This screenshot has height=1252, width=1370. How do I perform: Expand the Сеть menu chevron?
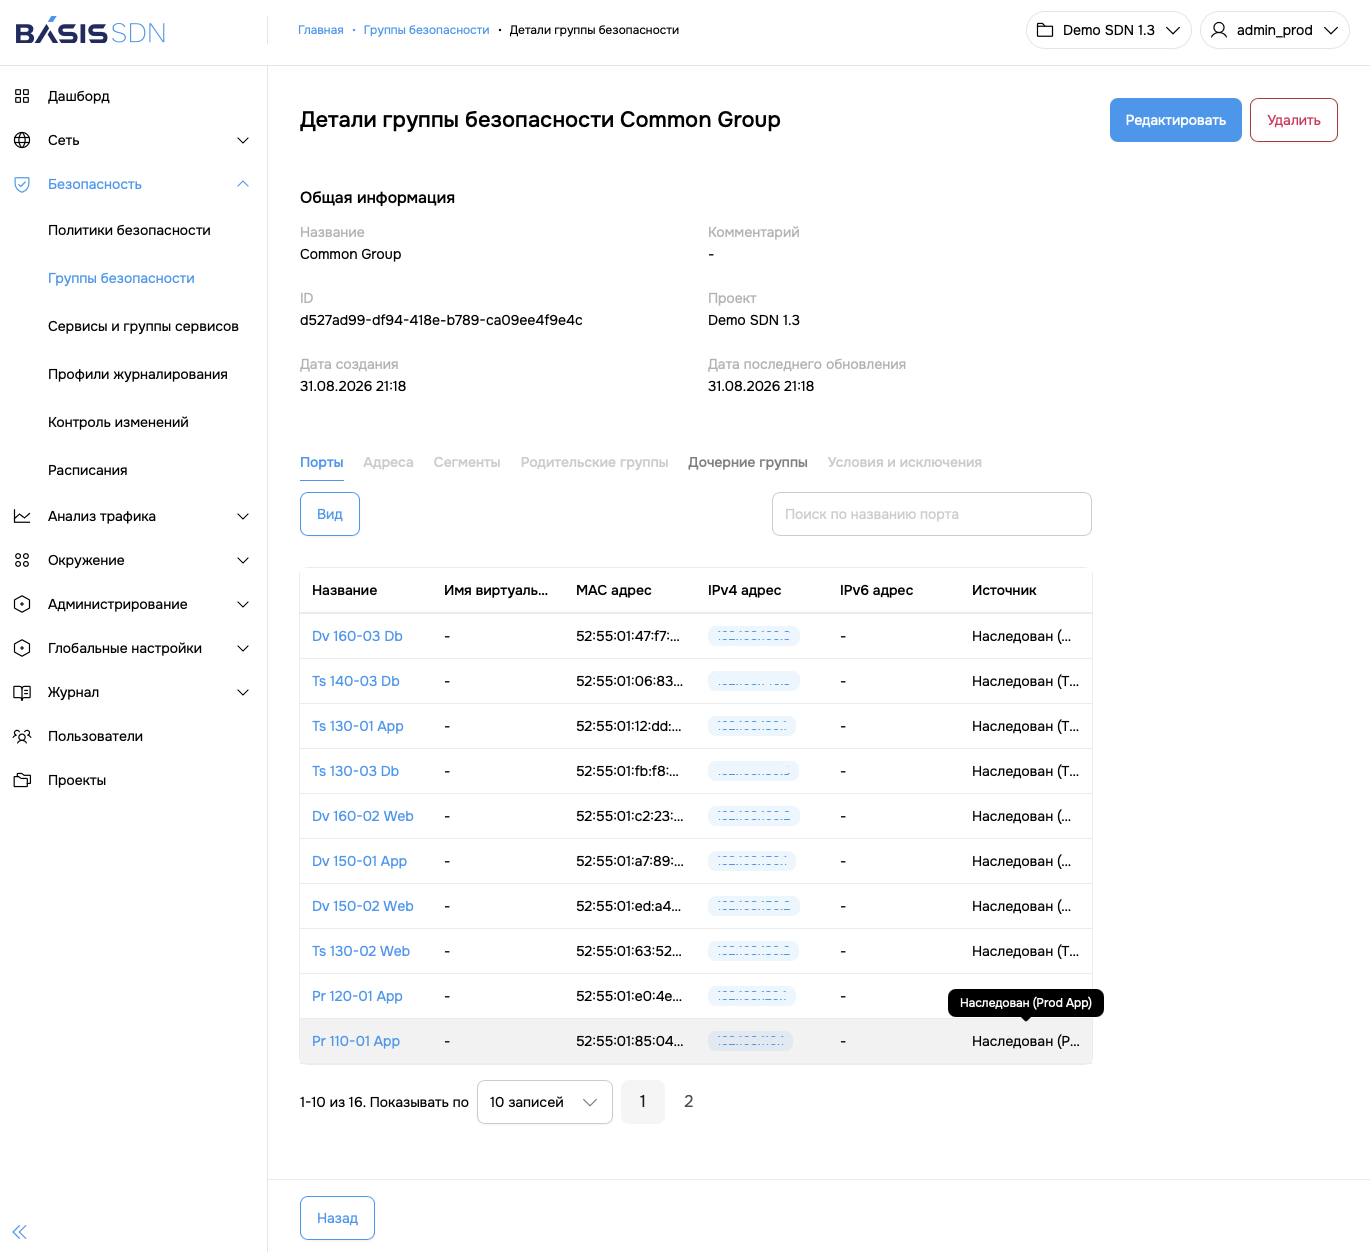(x=243, y=140)
